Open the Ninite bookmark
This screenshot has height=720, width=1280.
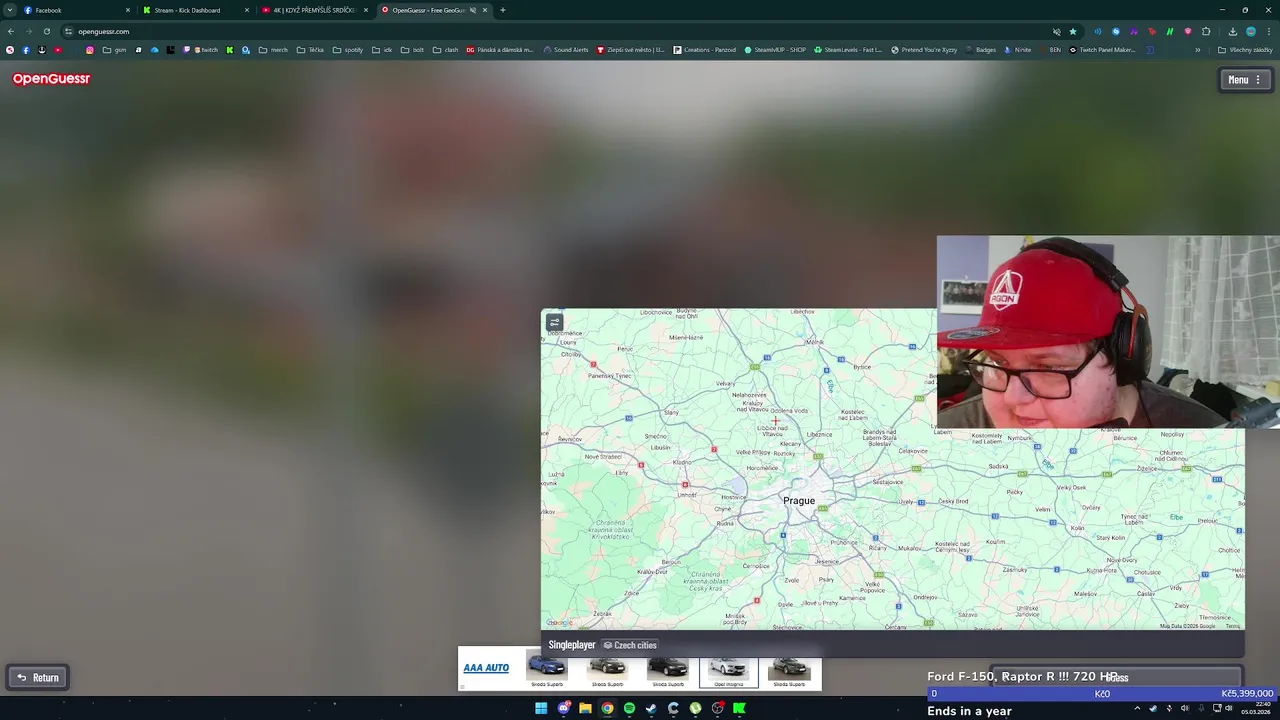tap(1018, 50)
